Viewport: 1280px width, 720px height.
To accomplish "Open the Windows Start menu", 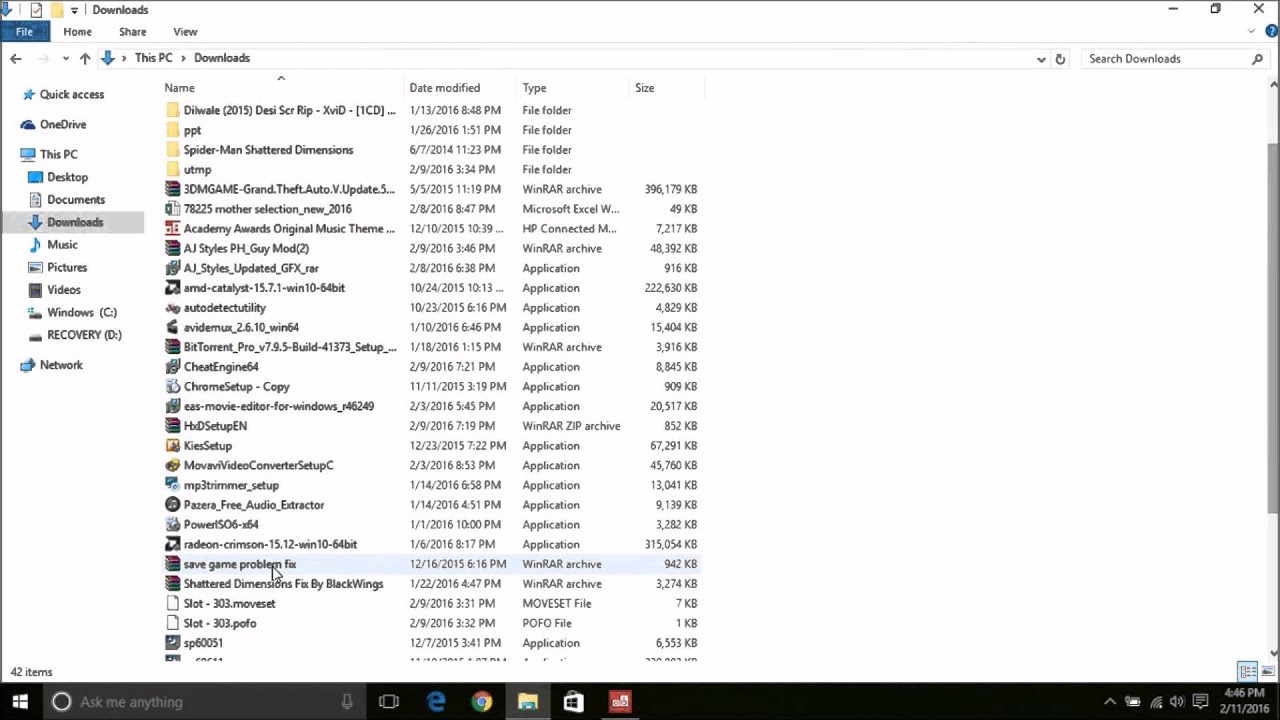I will 20,702.
